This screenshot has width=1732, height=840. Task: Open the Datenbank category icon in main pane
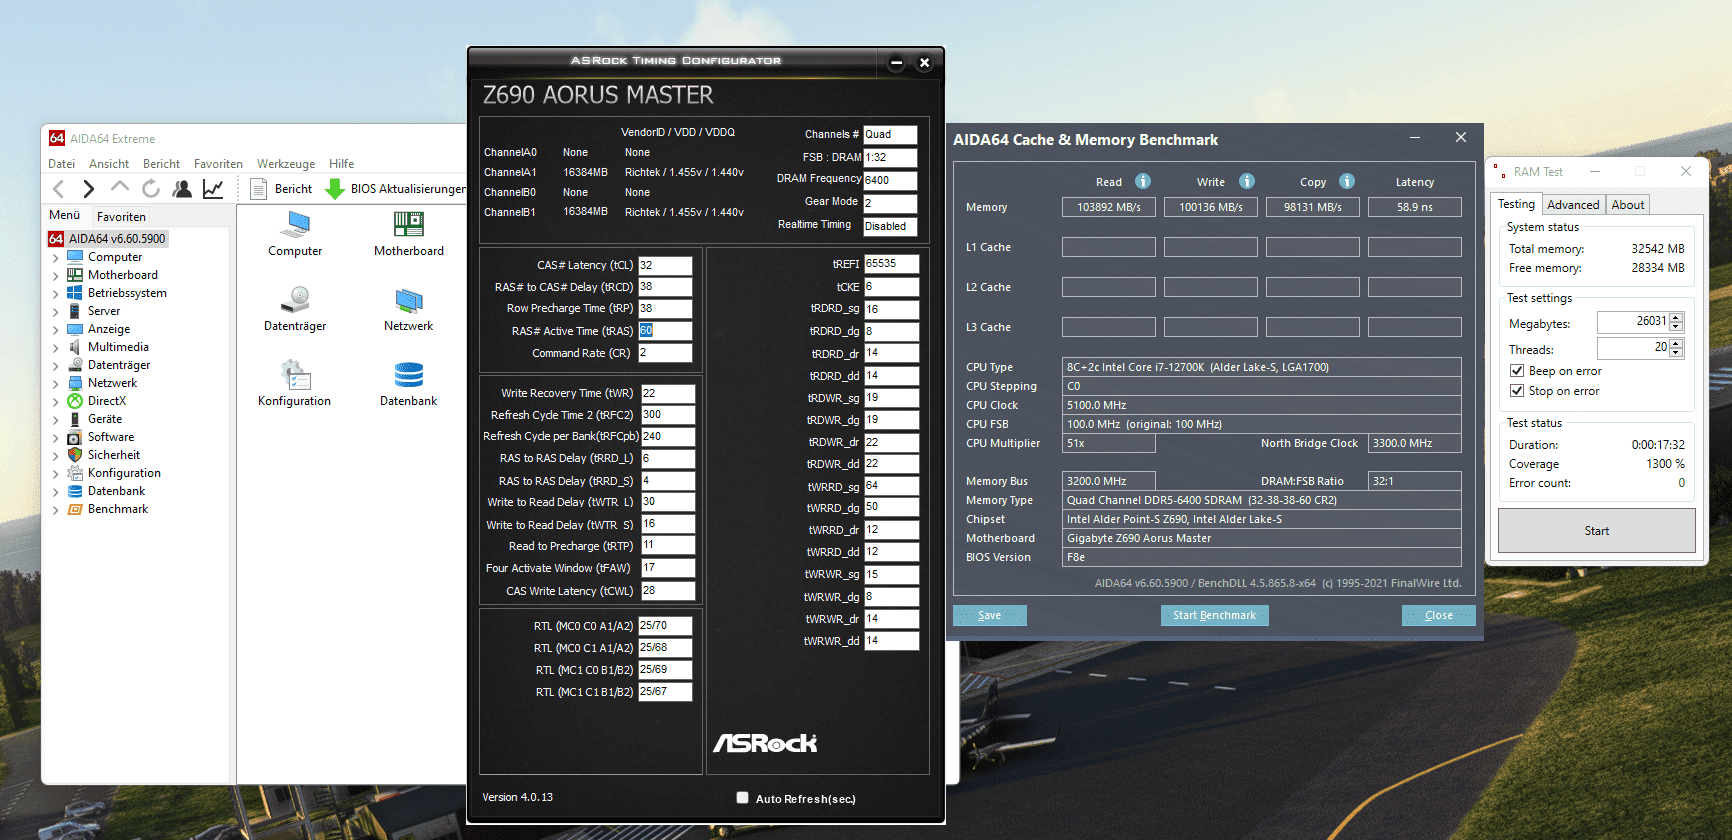click(409, 384)
